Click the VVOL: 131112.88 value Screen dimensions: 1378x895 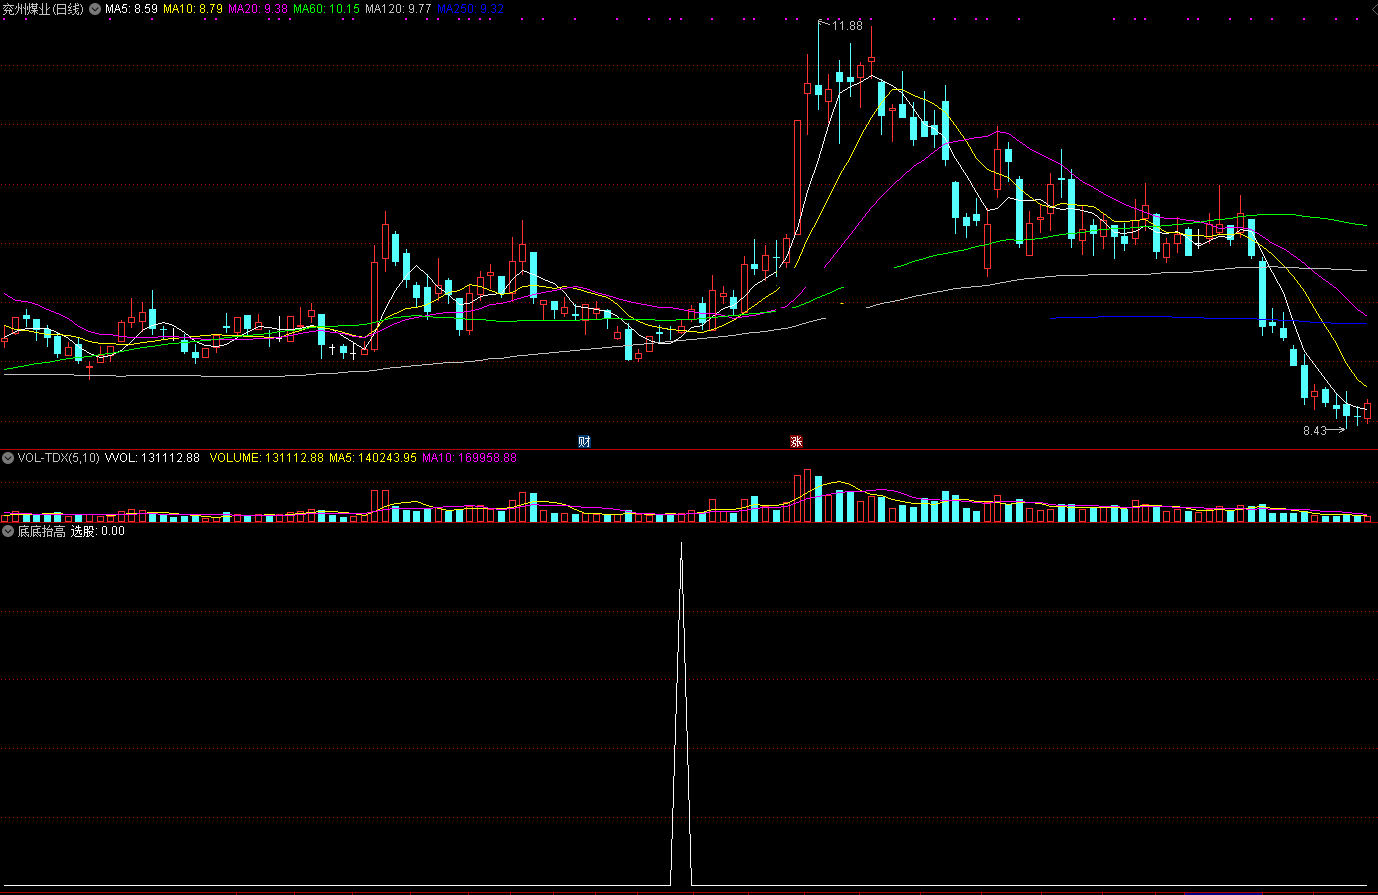click(x=152, y=458)
